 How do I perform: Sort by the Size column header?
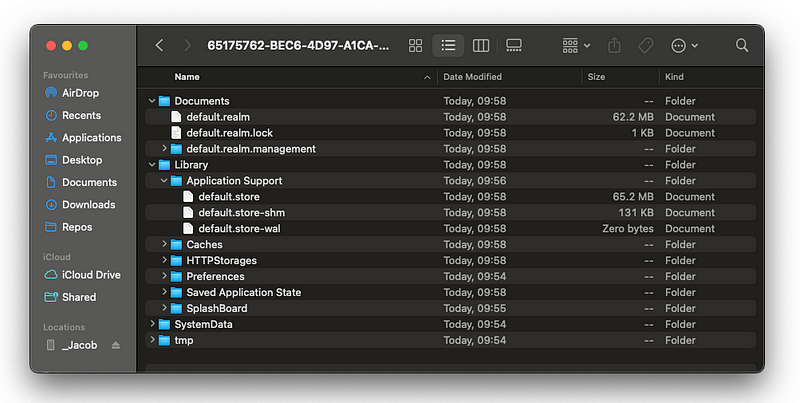pyautogui.click(x=597, y=77)
